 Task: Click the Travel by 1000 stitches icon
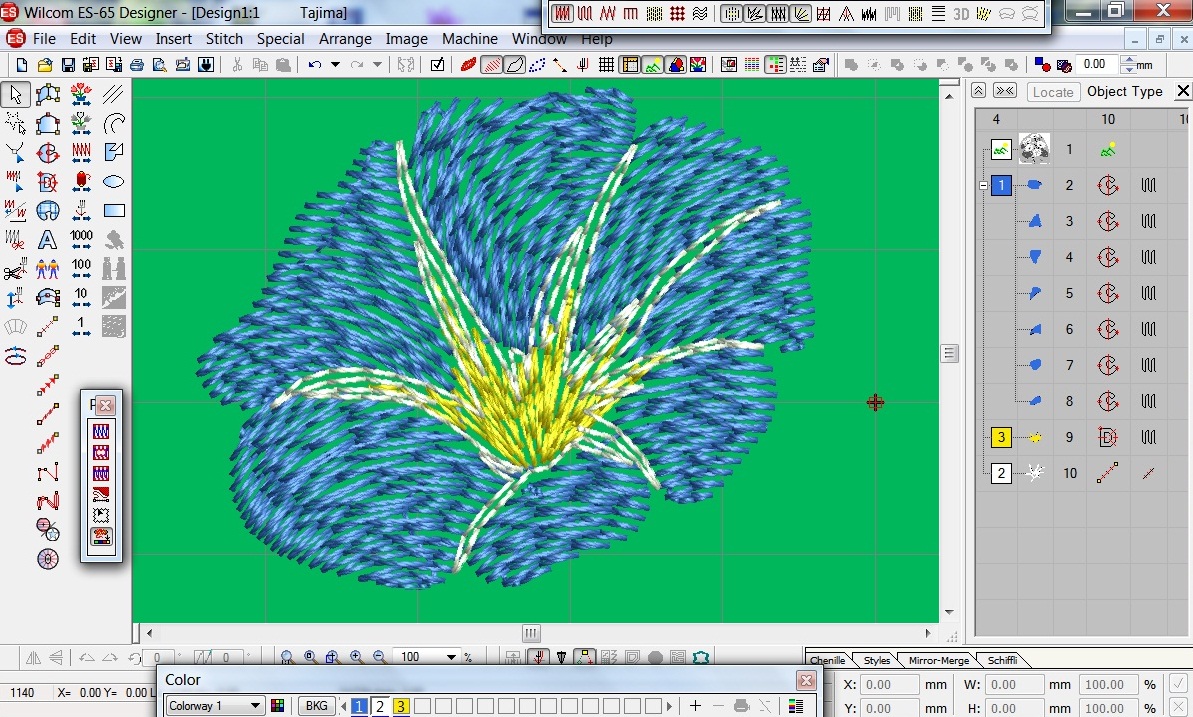click(x=82, y=240)
